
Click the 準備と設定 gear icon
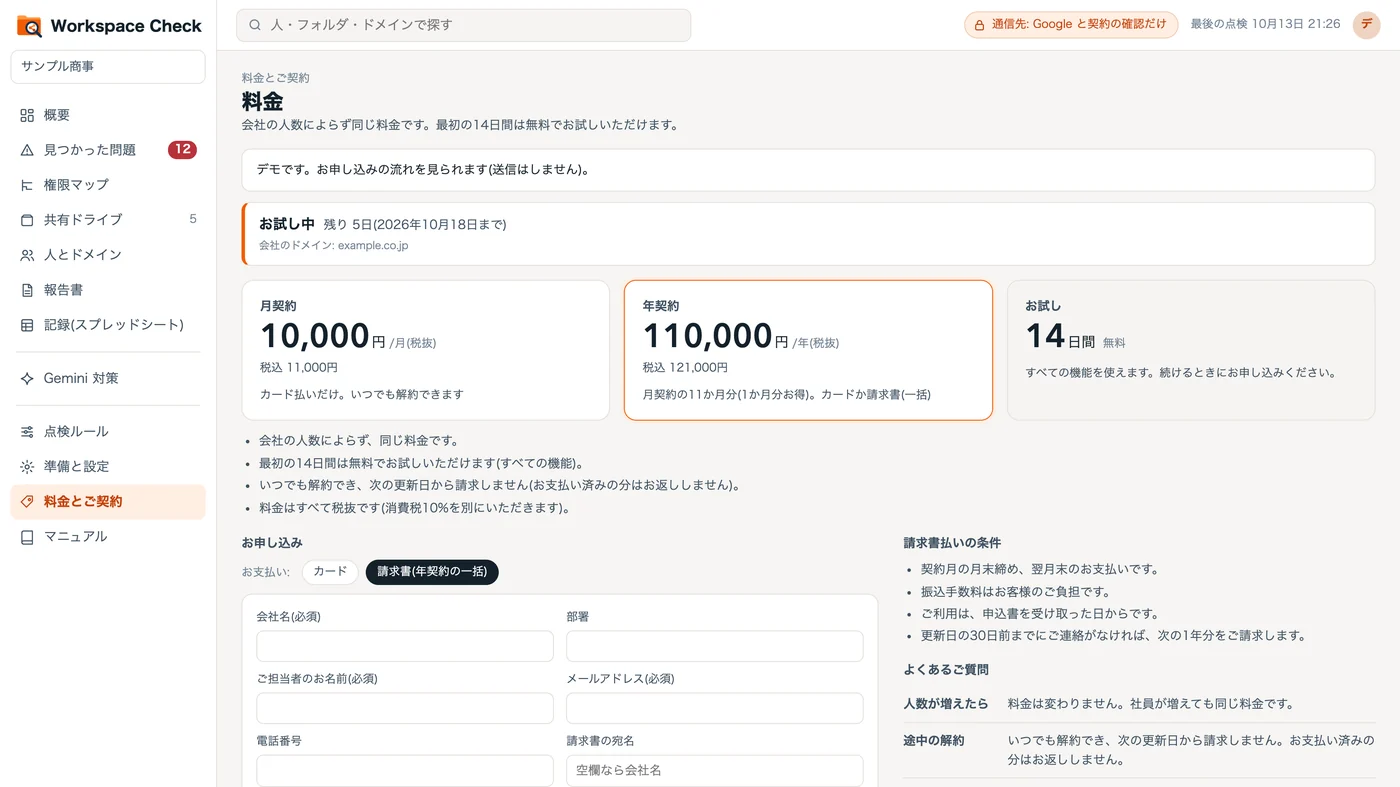[x=27, y=467]
